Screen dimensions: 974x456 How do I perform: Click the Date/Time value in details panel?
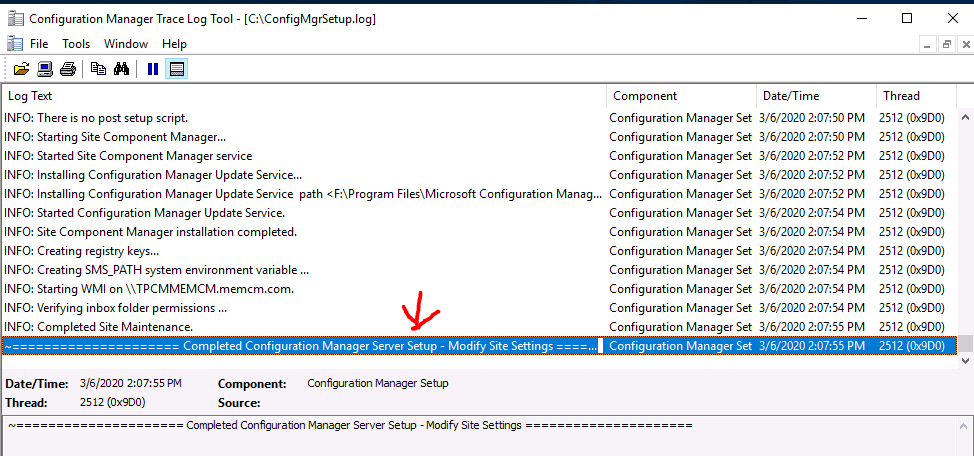coord(131,383)
